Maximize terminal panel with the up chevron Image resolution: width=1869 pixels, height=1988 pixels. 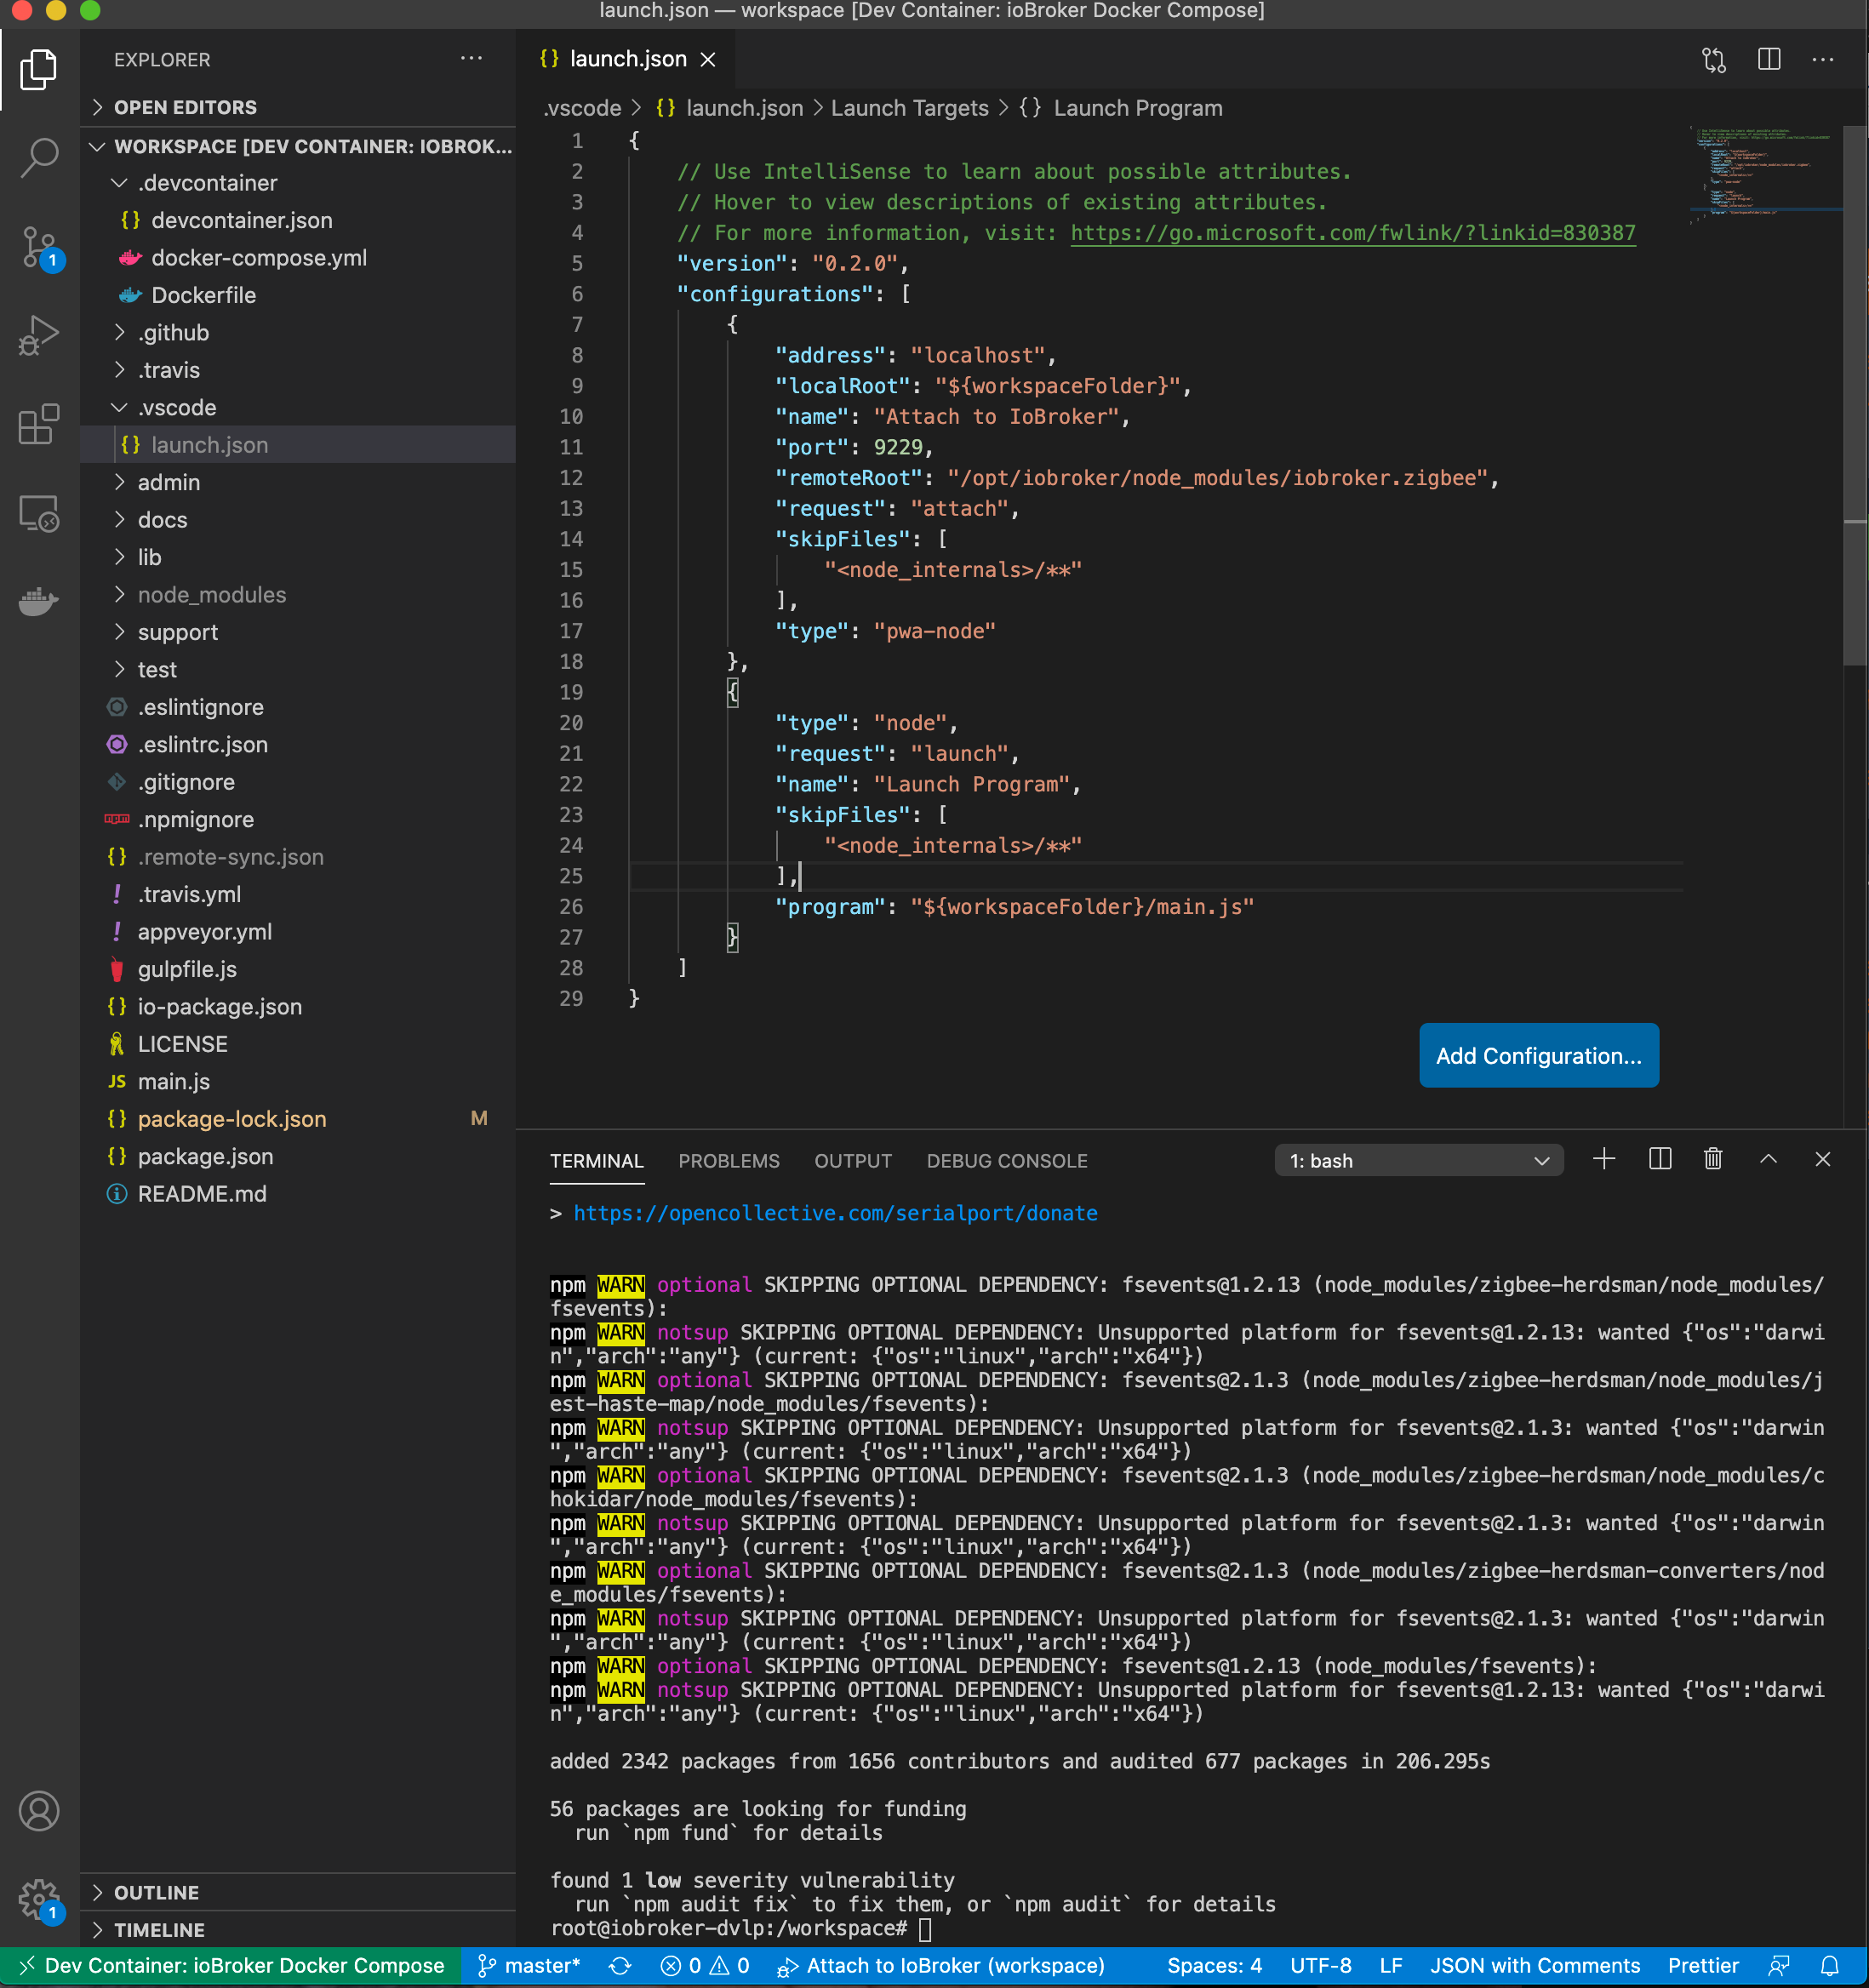pos(1768,1159)
